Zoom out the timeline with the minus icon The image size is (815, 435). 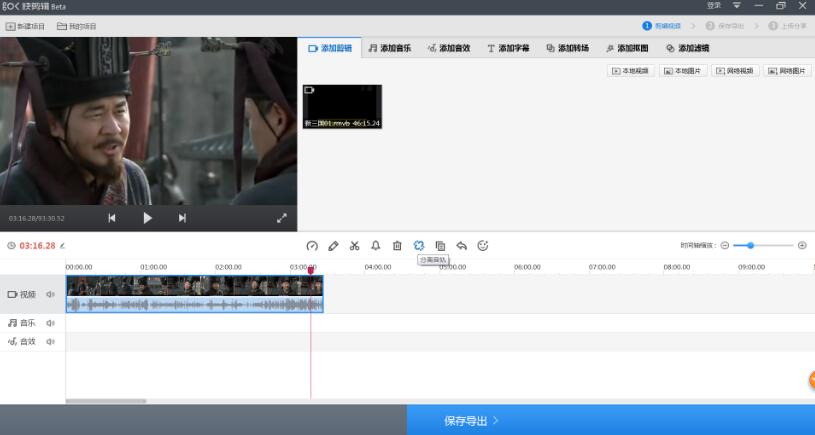[725, 245]
